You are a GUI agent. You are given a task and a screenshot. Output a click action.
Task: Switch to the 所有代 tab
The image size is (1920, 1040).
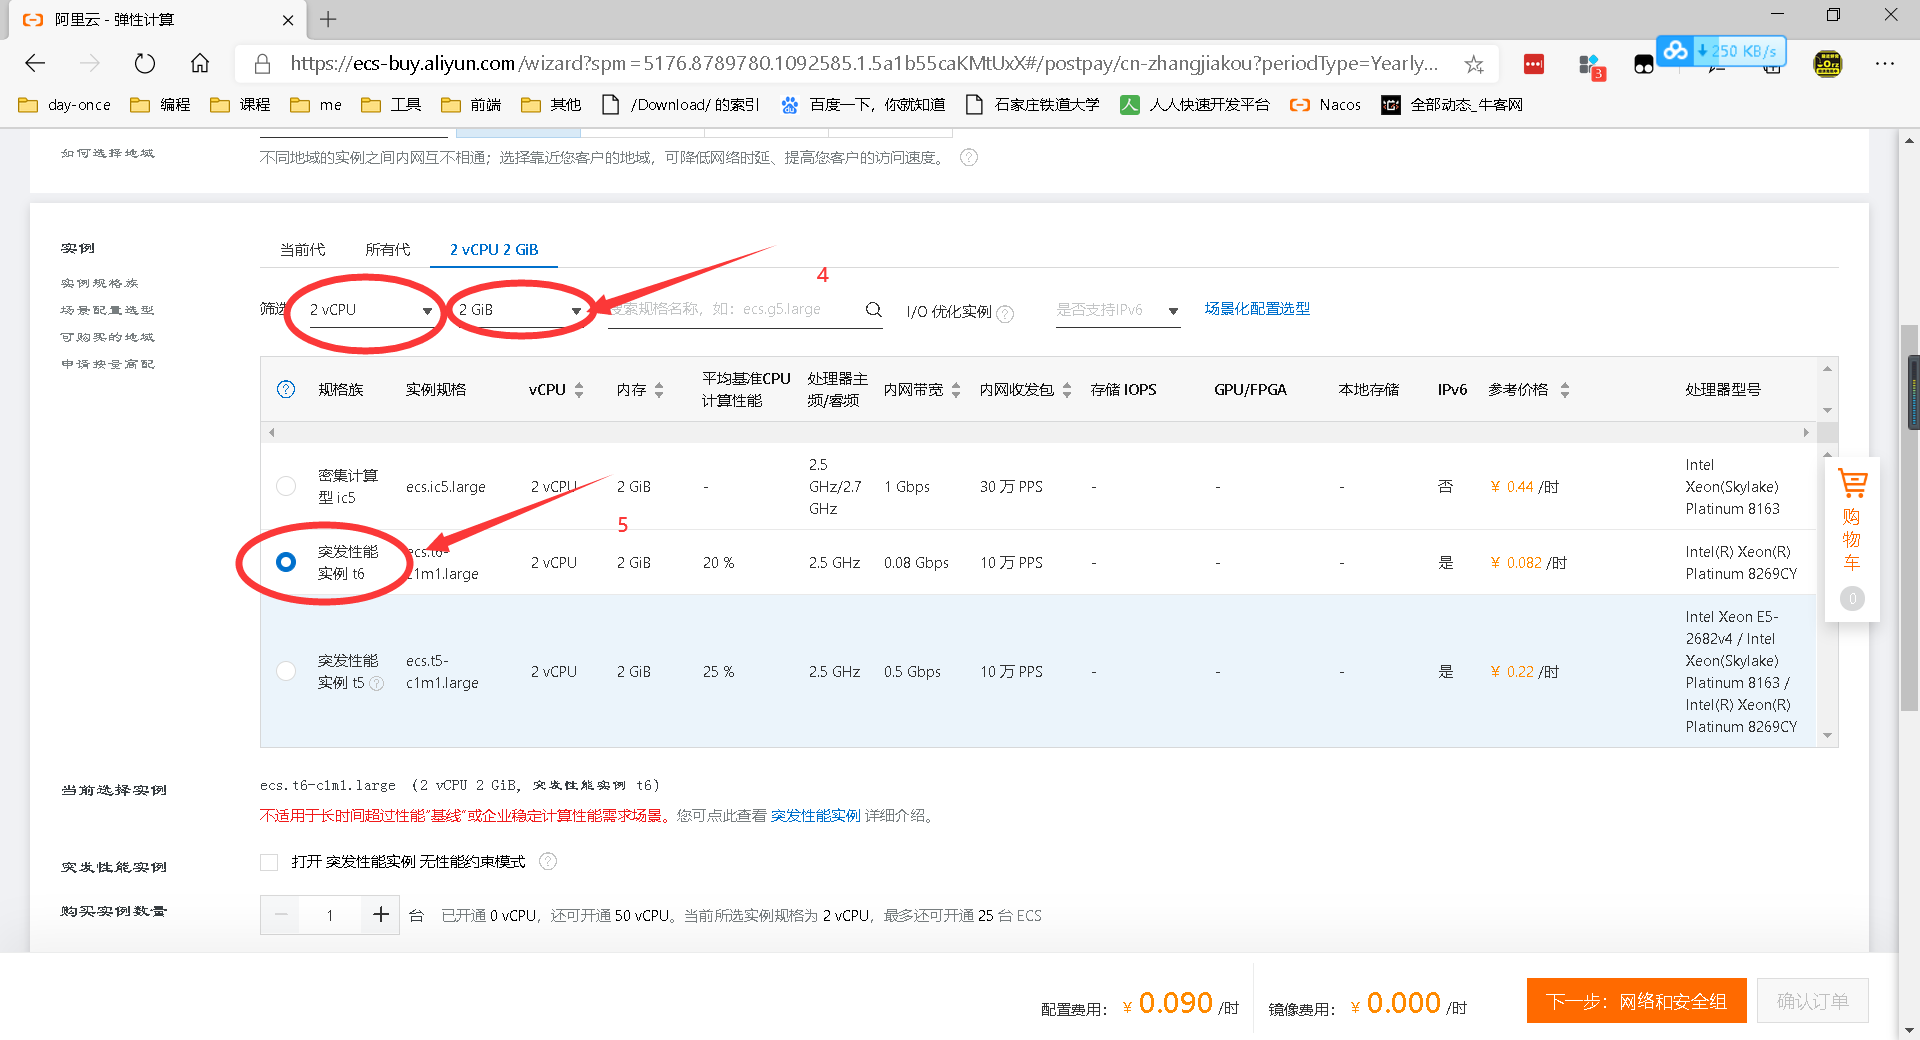tap(387, 249)
